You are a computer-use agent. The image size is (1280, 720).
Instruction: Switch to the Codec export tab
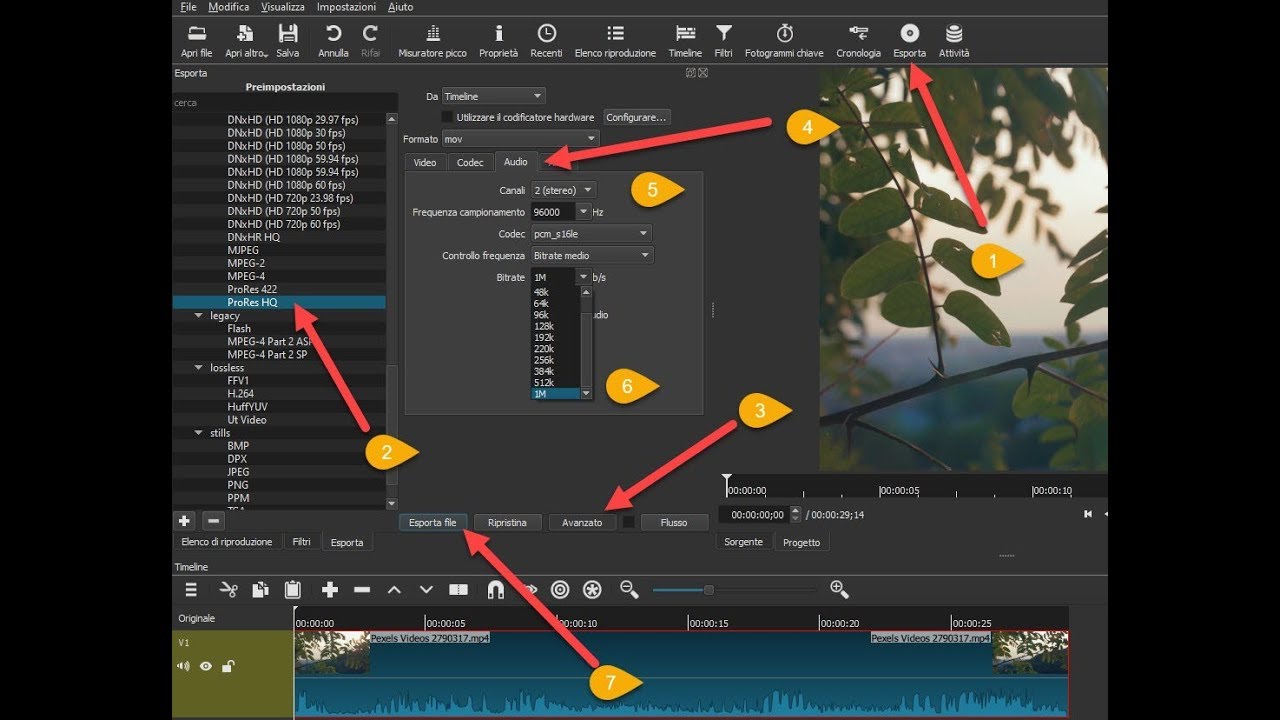(470, 162)
